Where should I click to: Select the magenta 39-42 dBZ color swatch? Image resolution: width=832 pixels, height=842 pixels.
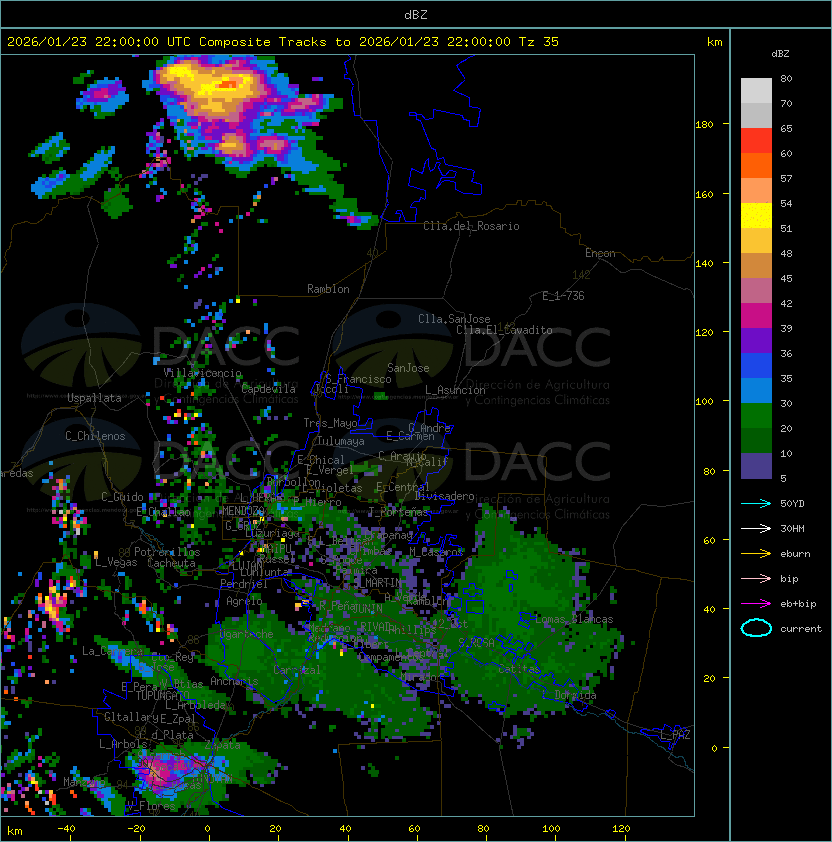click(x=756, y=316)
